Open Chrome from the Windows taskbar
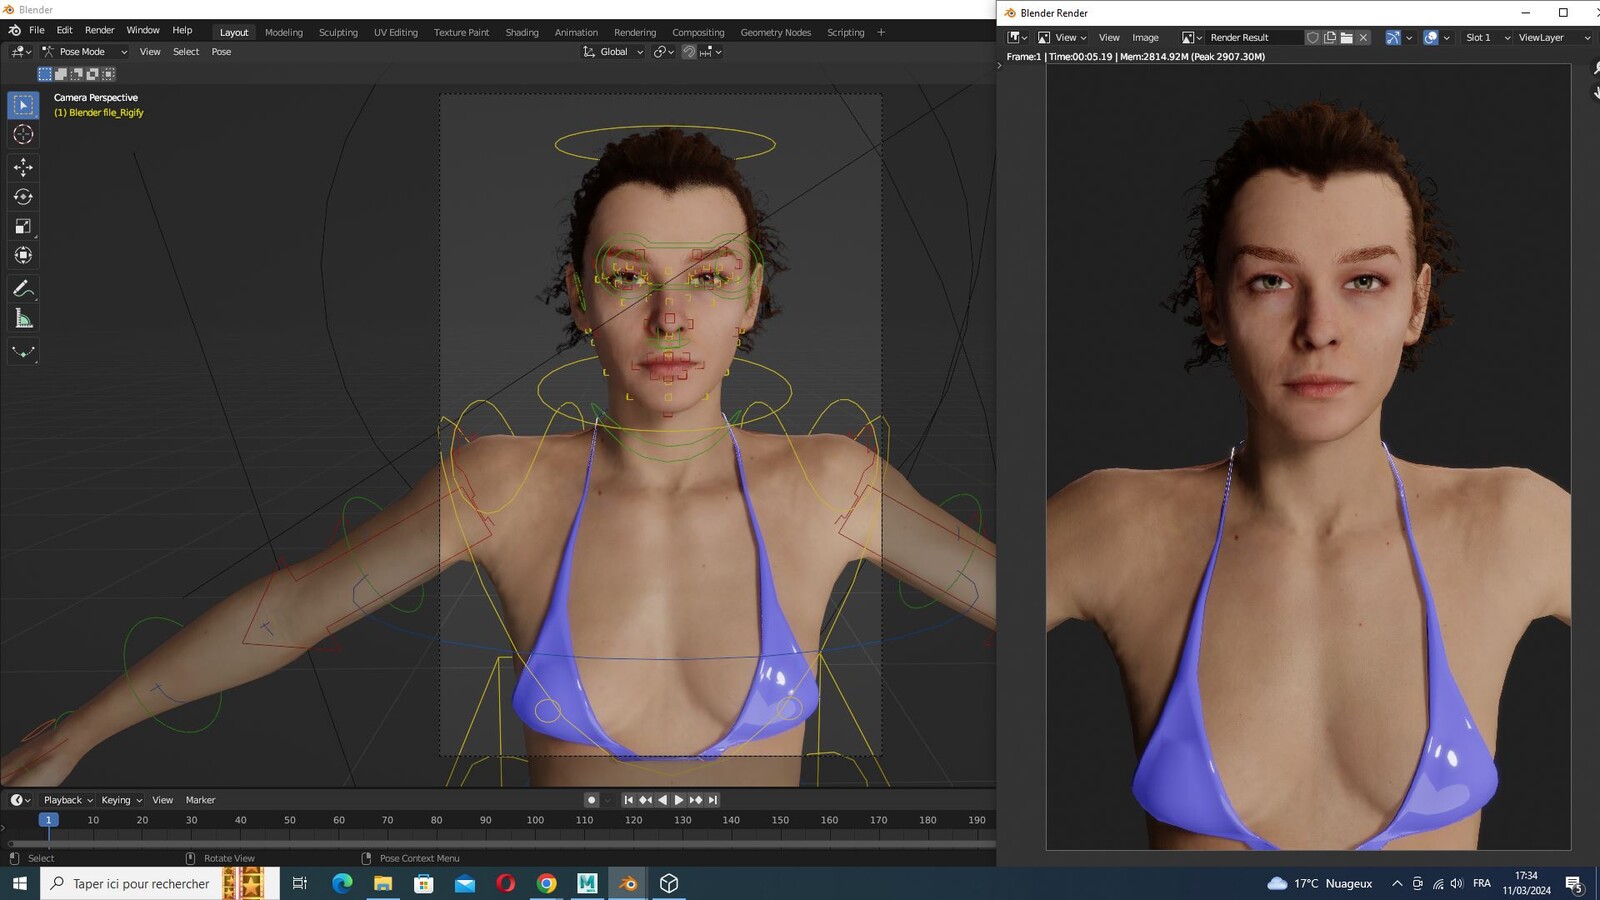 [x=546, y=883]
